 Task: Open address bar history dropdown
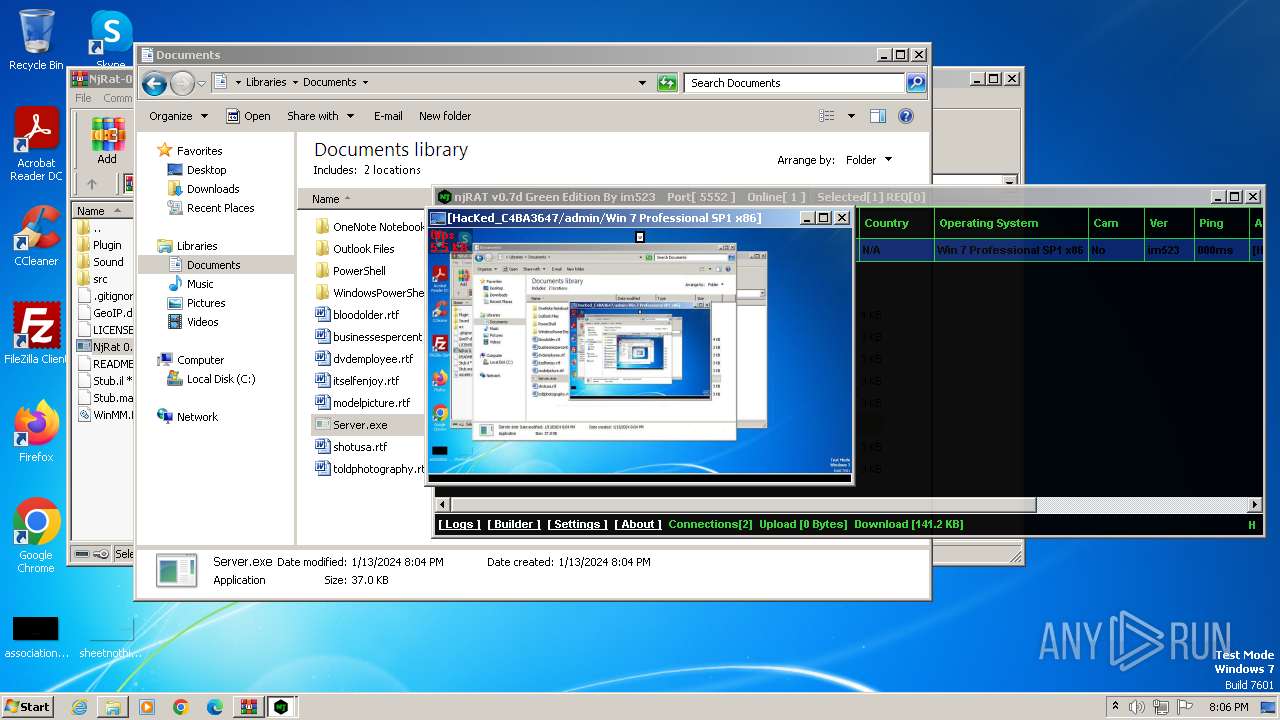tap(642, 83)
